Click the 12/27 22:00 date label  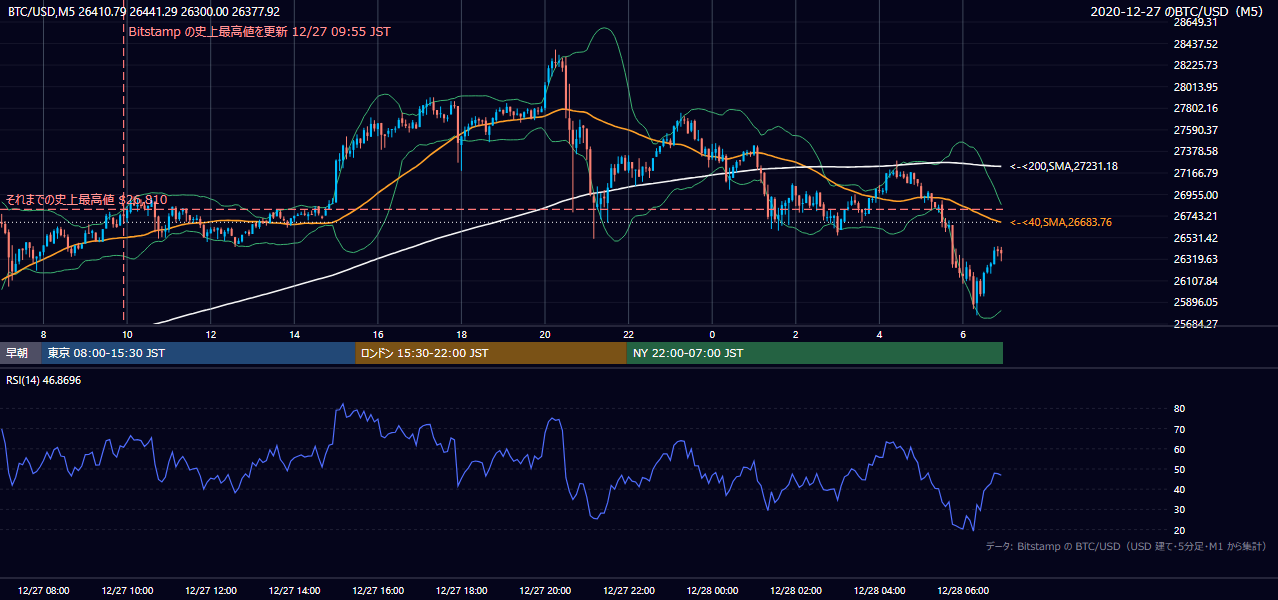(x=629, y=591)
